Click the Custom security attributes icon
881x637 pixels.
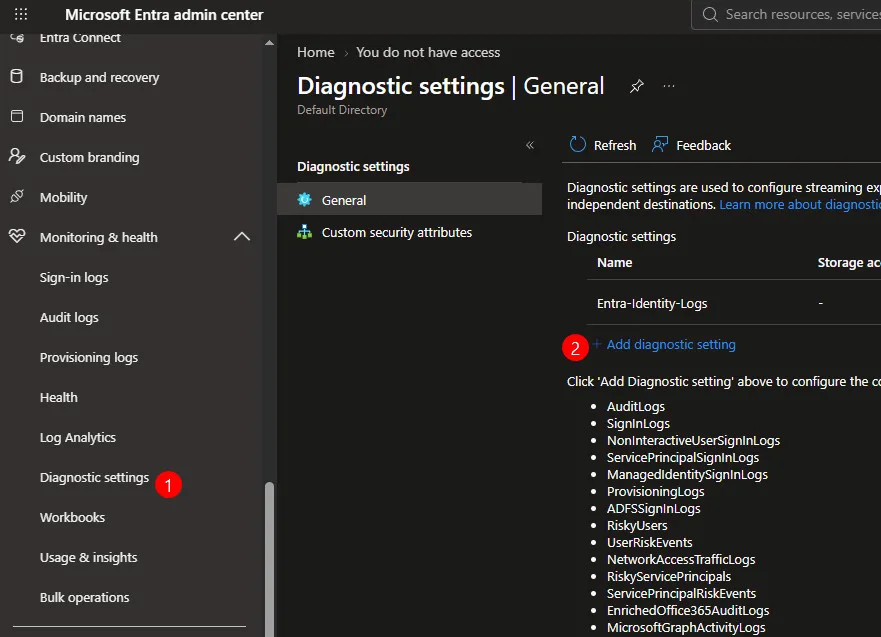[305, 232]
